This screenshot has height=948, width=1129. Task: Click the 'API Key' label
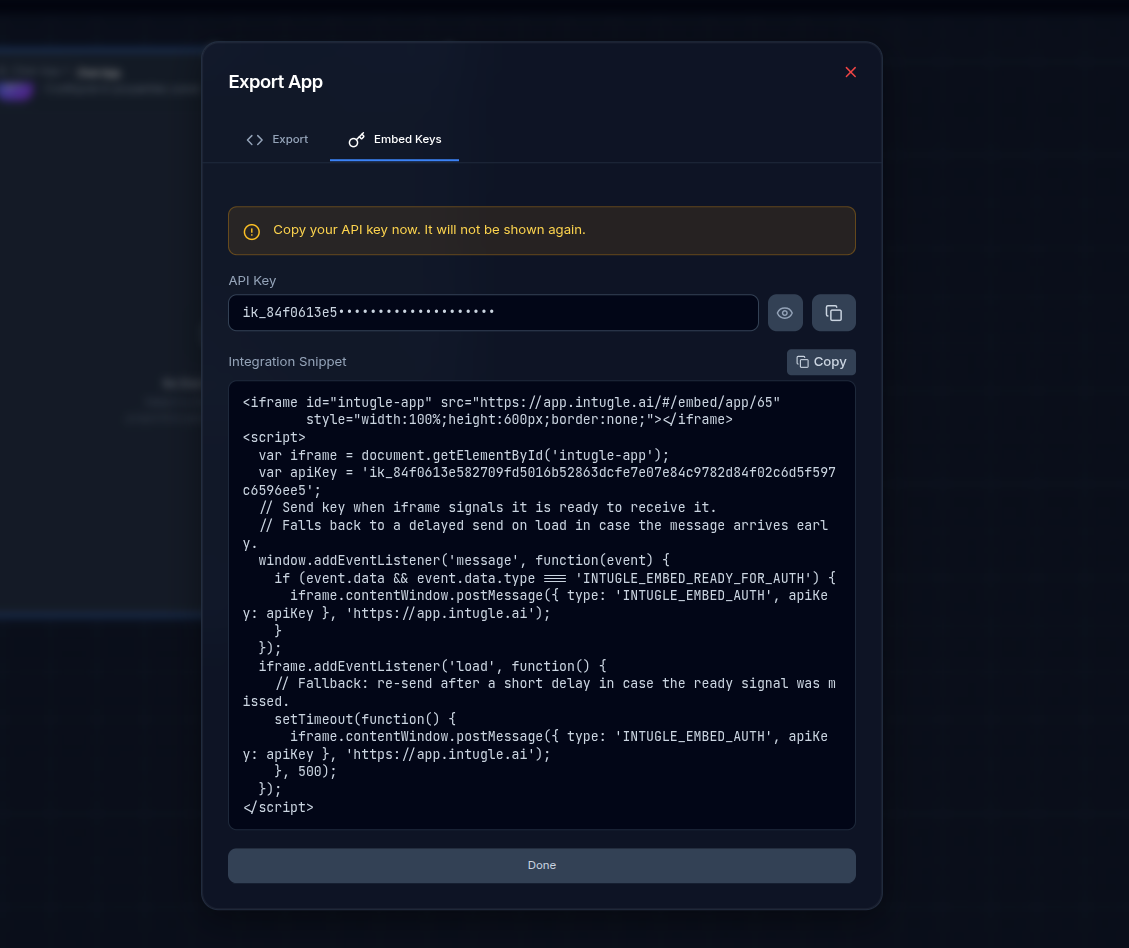click(252, 281)
